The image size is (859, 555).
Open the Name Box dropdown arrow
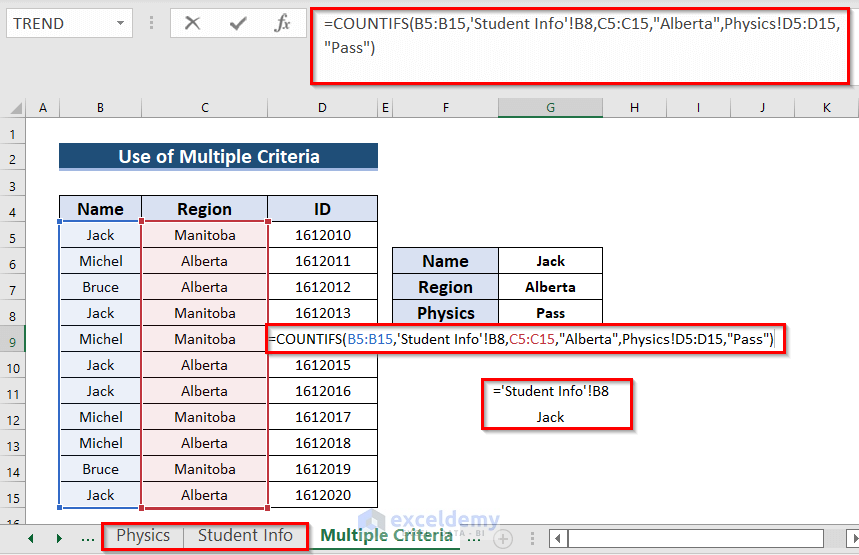(x=120, y=24)
